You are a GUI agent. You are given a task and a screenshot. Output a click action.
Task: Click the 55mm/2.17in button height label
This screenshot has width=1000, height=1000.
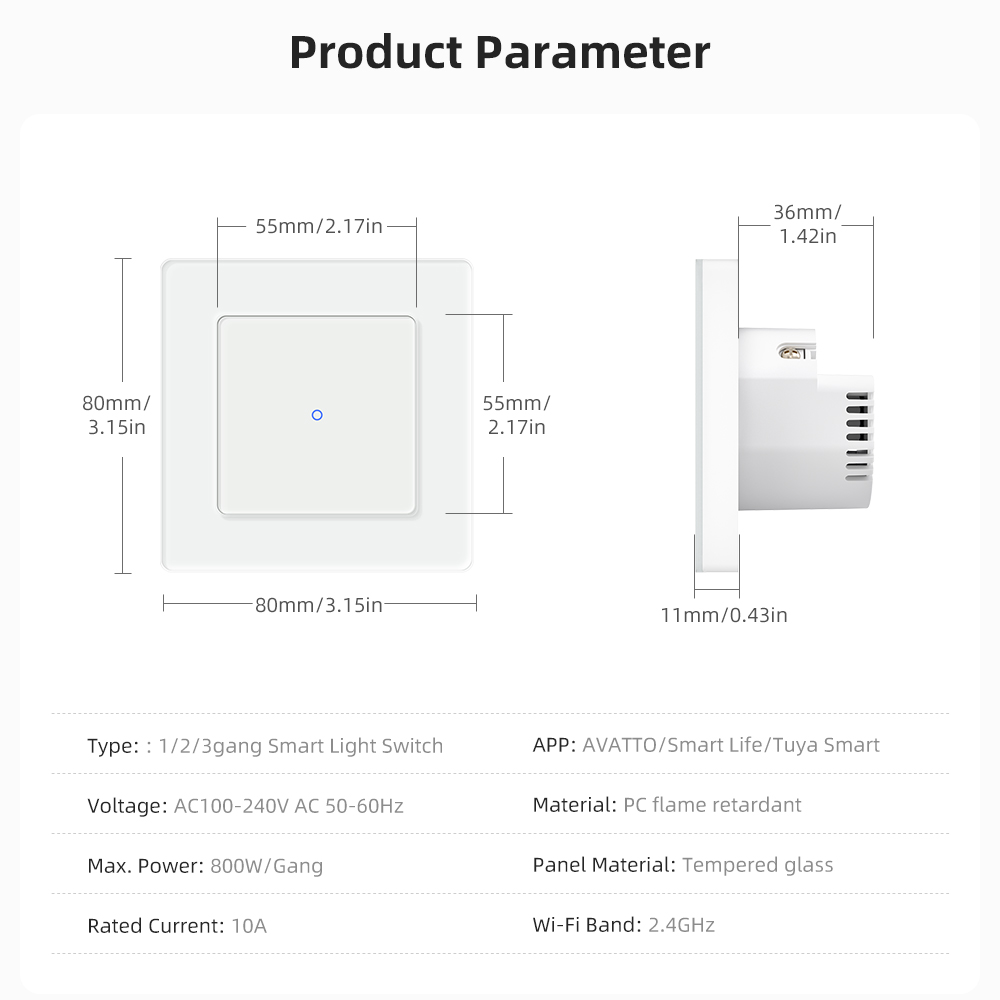point(516,415)
